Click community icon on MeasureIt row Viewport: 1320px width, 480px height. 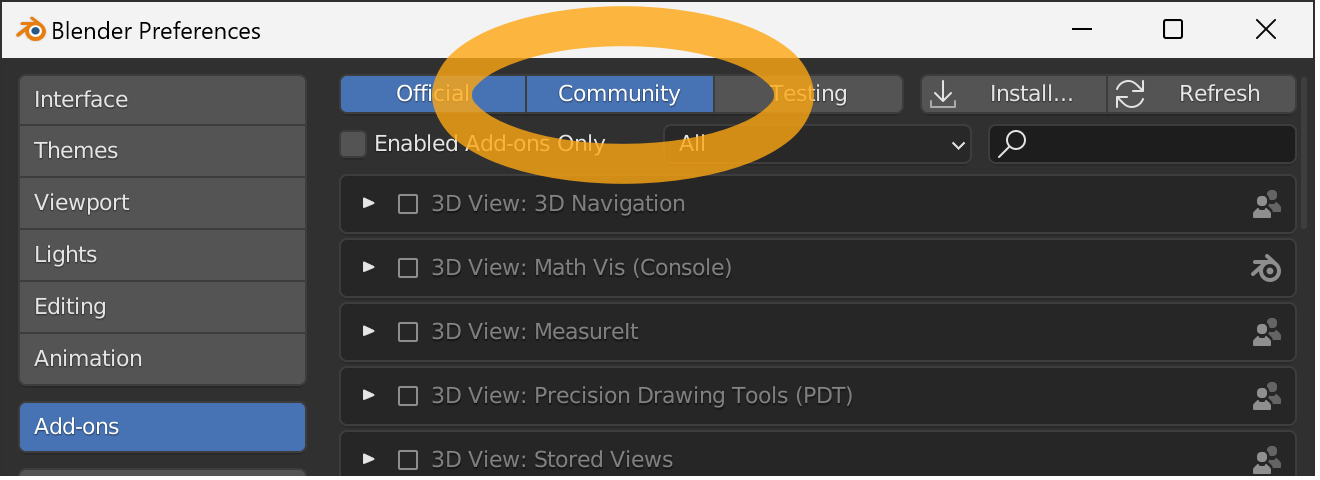1267,332
